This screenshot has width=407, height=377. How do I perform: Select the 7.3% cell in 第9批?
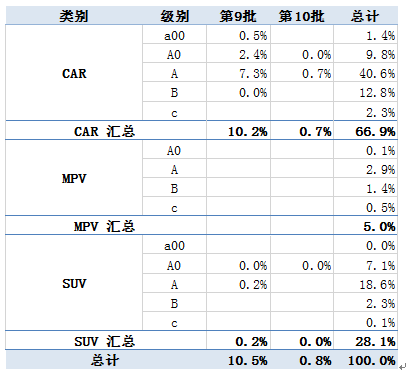(238, 73)
